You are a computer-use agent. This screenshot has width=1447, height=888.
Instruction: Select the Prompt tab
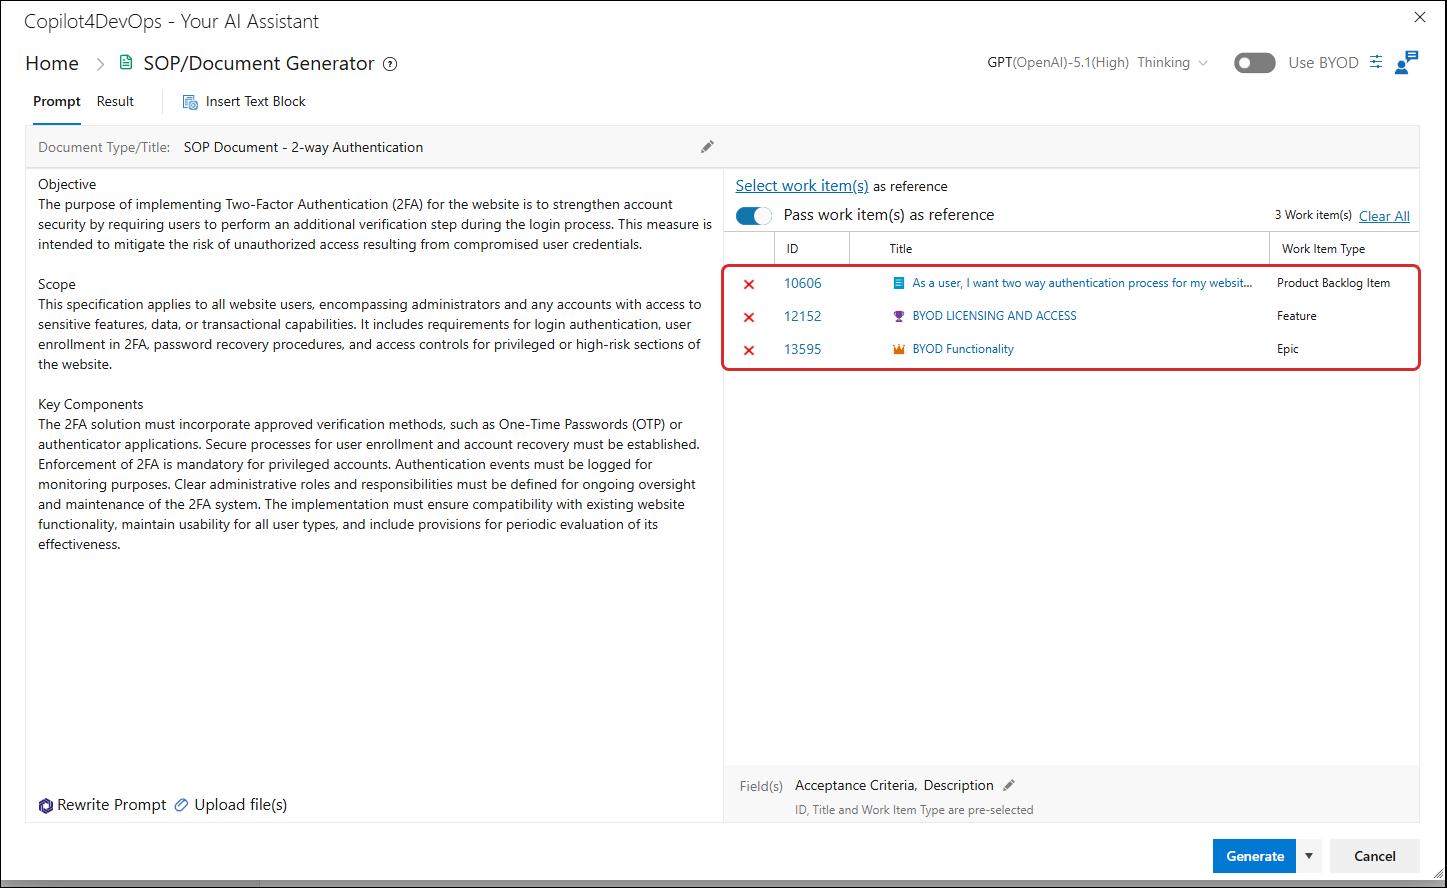point(57,101)
